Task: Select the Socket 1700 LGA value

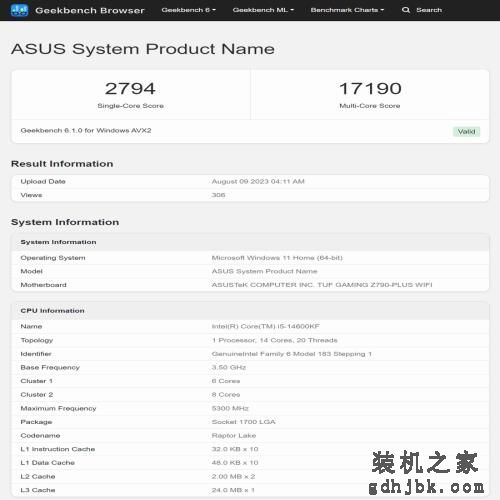Action: pyautogui.click(x=243, y=422)
